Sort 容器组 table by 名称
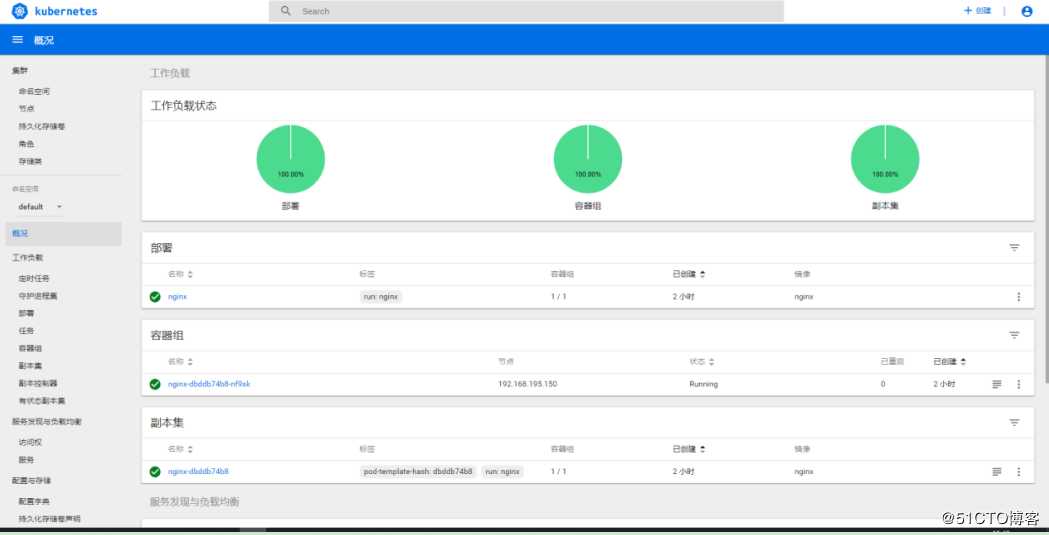Image resolution: width=1049 pixels, height=535 pixels. (x=180, y=362)
